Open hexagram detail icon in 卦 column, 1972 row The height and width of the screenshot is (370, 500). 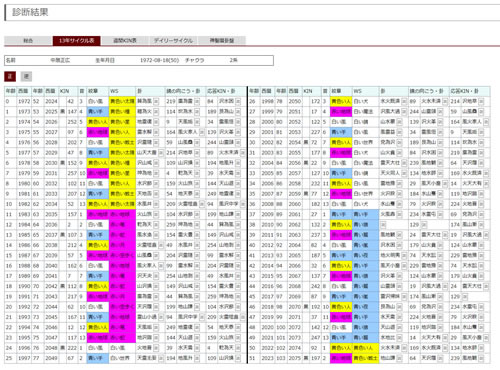coord(156,101)
